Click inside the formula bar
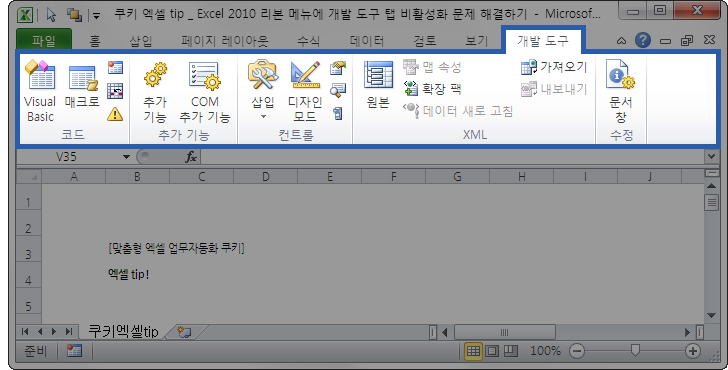This screenshot has height=370, width=728. [453, 157]
